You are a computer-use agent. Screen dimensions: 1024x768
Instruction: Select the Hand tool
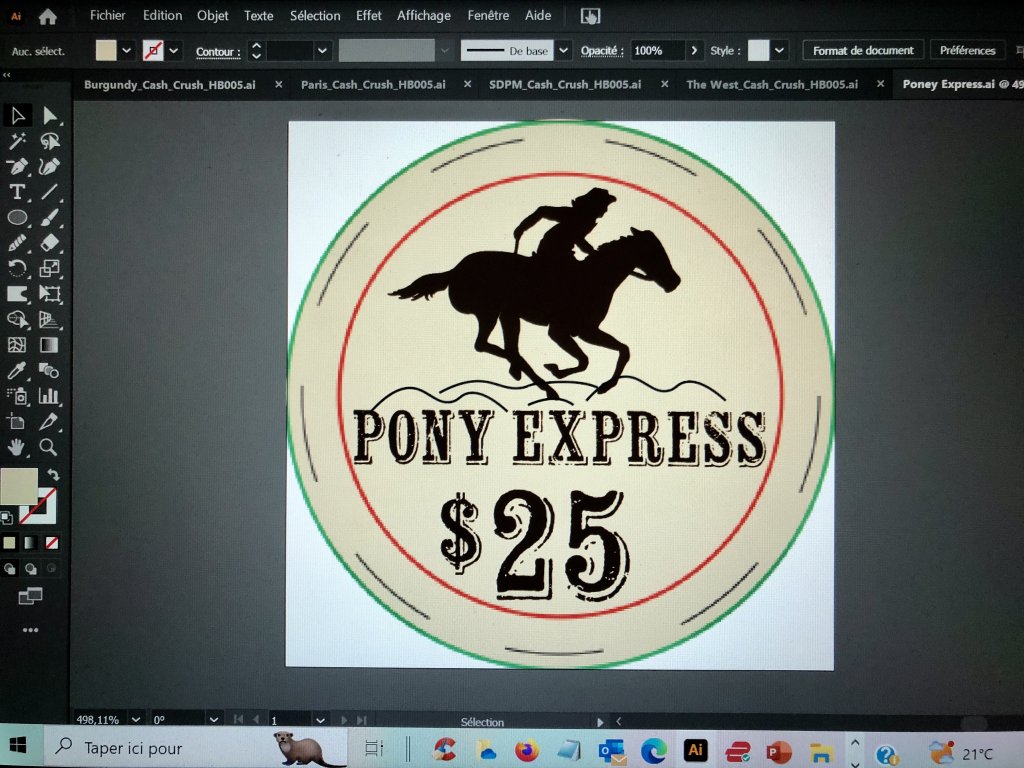(17, 447)
